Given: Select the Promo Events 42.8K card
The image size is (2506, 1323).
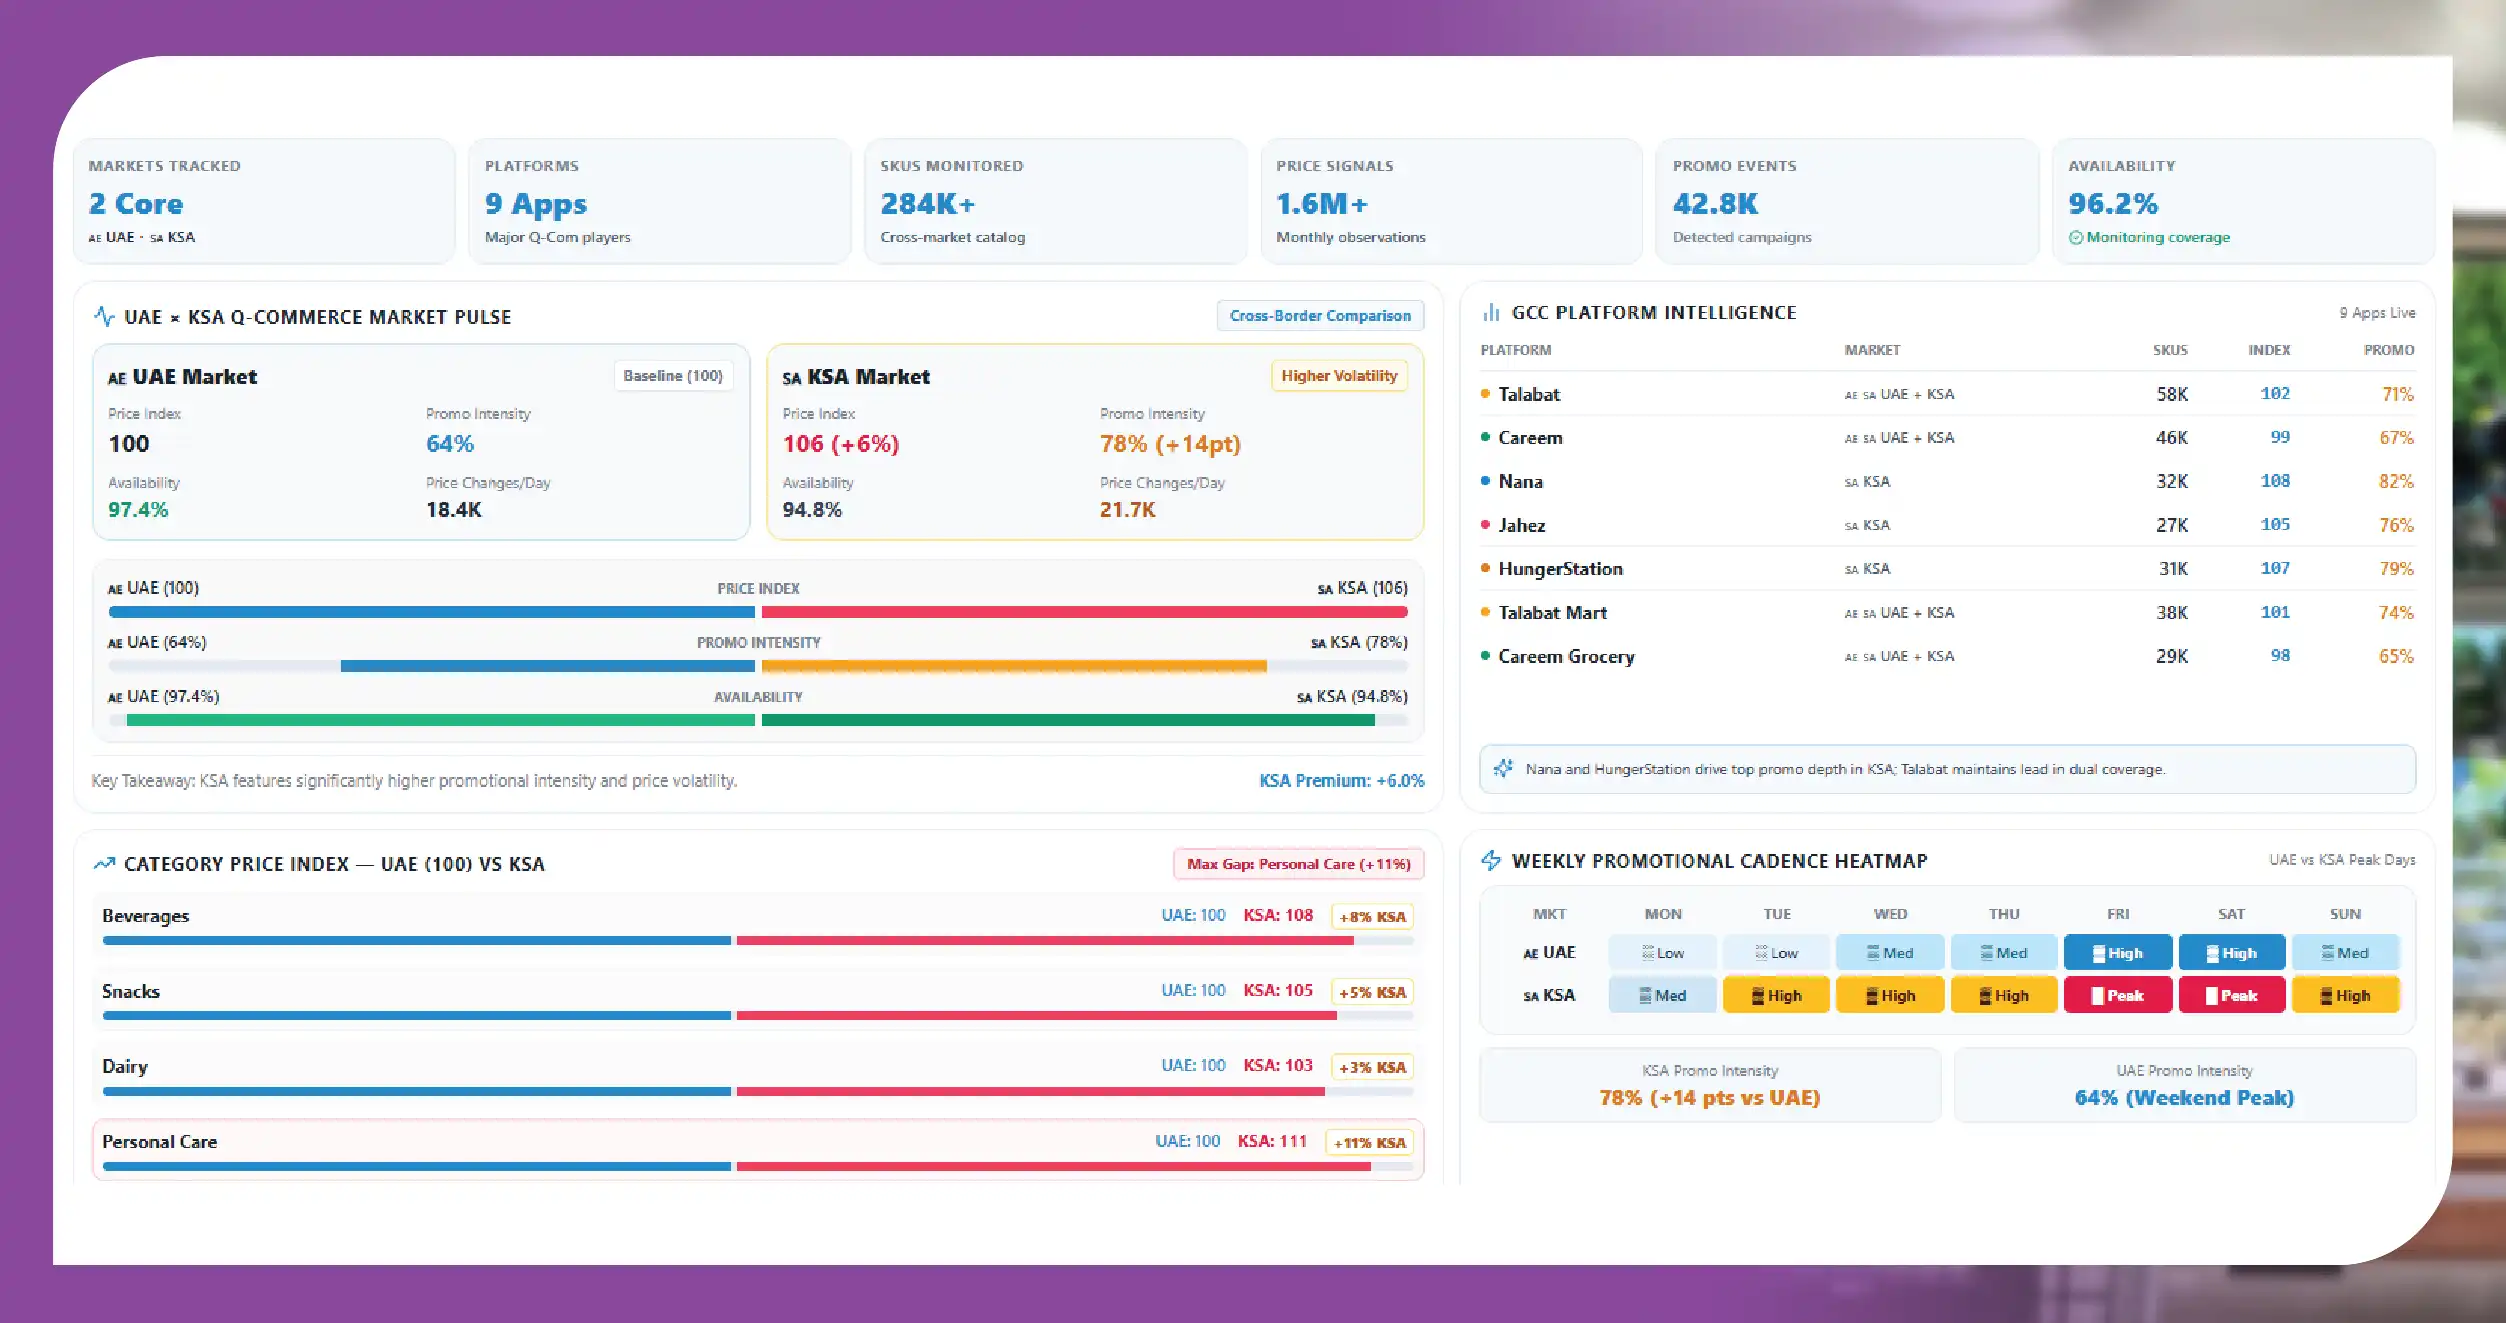Looking at the screenshot, I should (1847, 201).
